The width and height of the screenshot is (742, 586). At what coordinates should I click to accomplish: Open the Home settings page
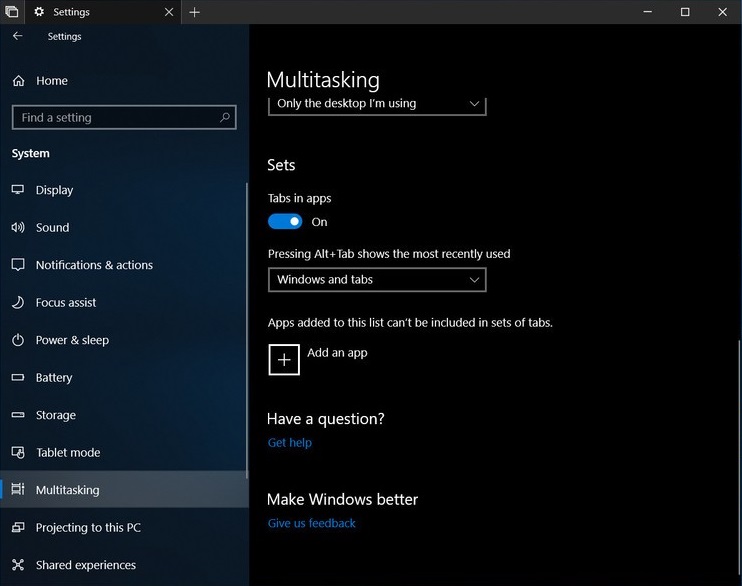[x=124, y=81]
